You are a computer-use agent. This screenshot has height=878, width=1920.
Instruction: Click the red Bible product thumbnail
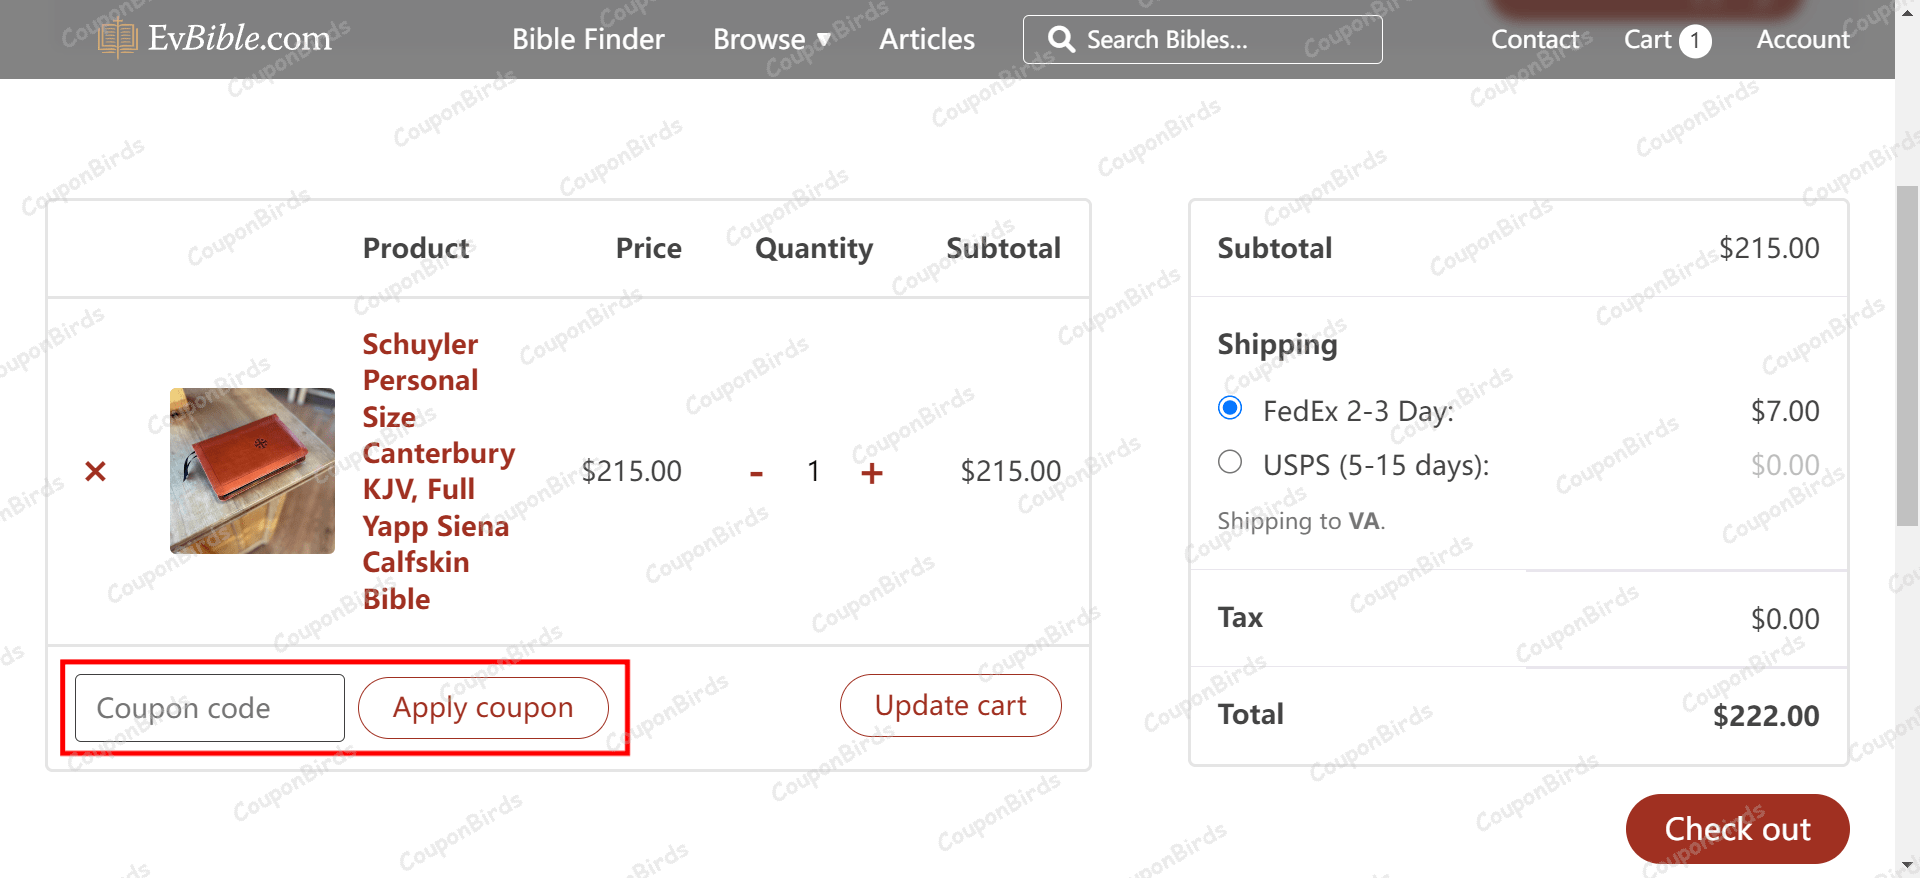pos(252,471)
